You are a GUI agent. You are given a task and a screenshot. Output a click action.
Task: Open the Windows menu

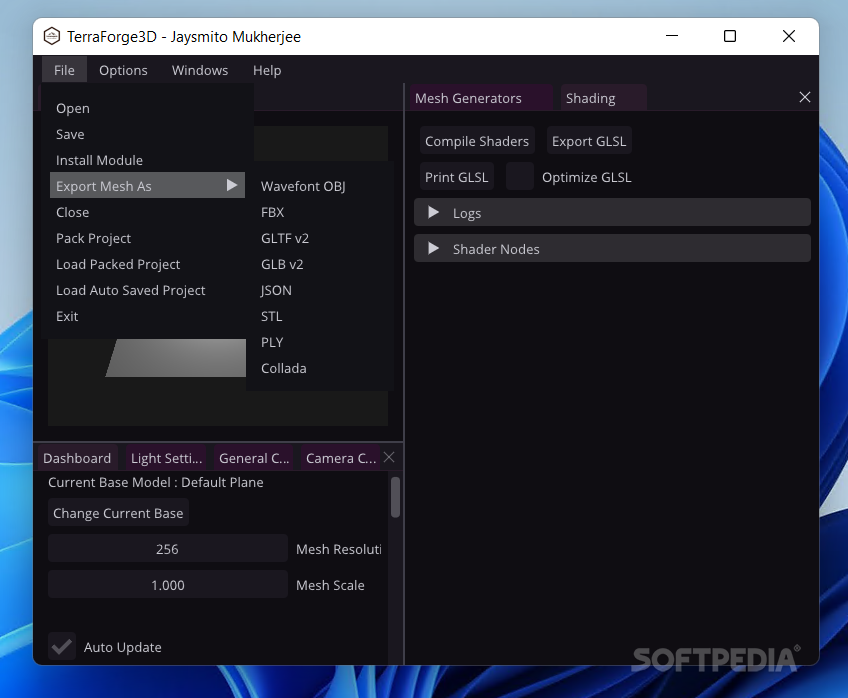(200, 70)
